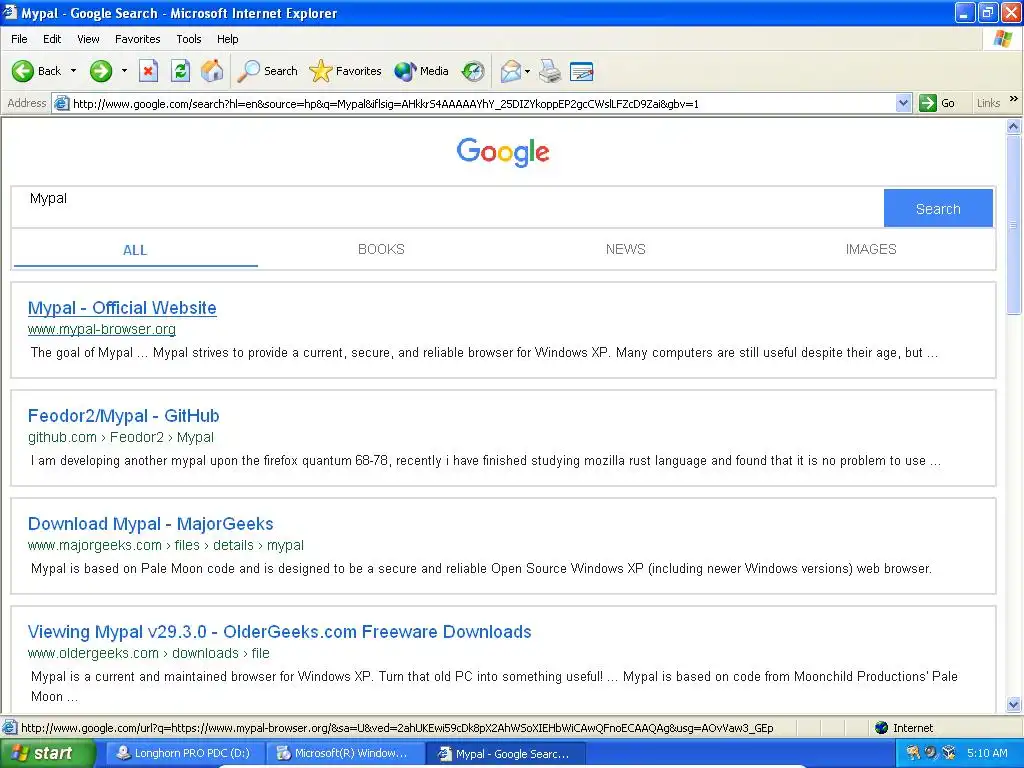Expand the Links toolbar chevron
Image resolution: width=1024 pixels, height=768 pixels.
[1014, 99]
